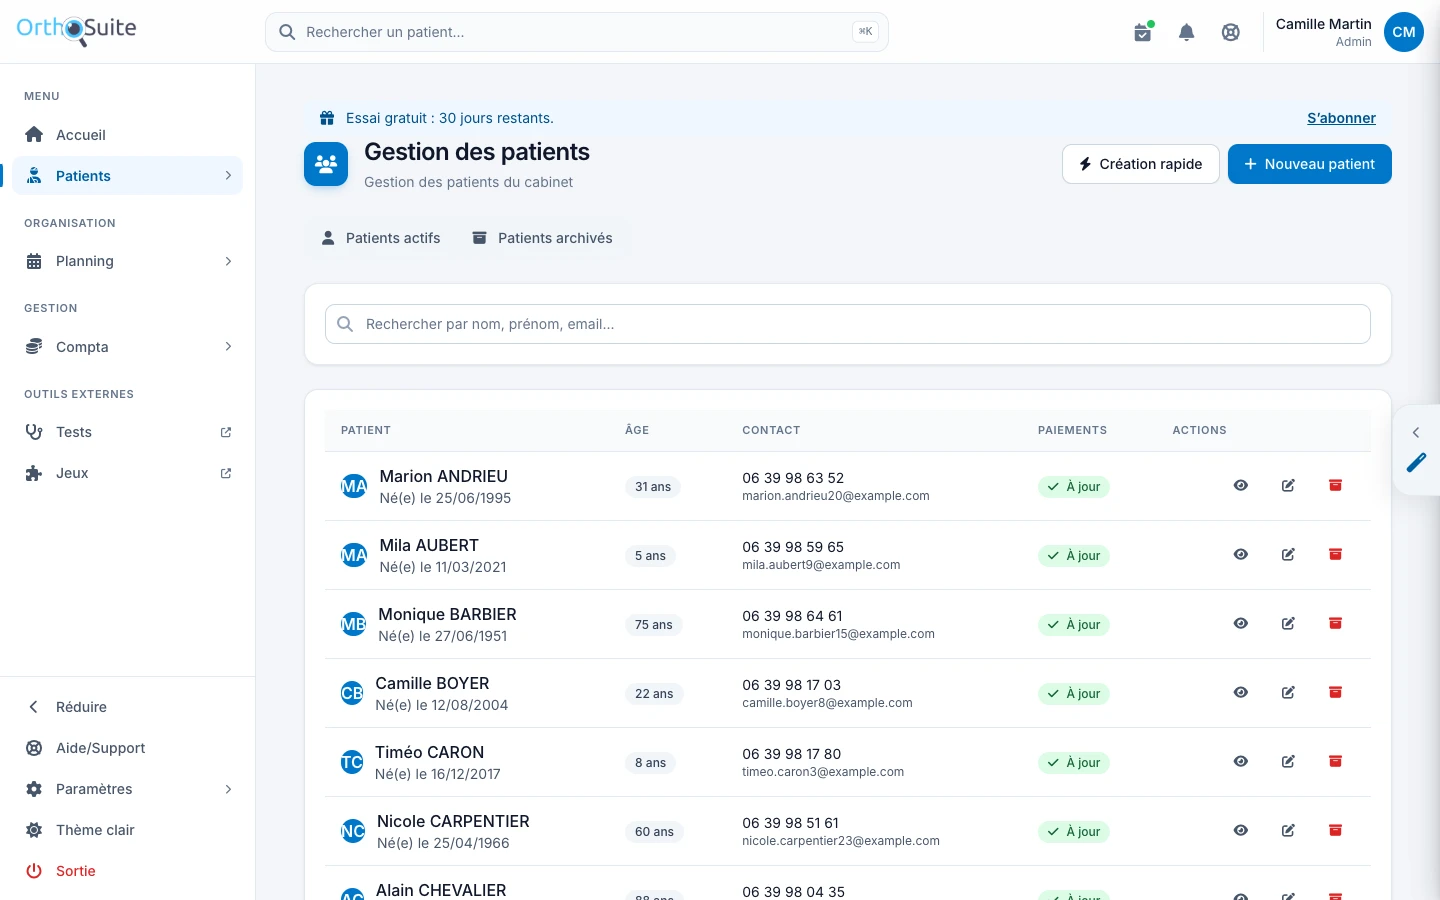Image resolution: width=1440 pixels, height=900 pixels.
Task: Archive Nicole CARPENTIER's record
Action: tap(1335, 831)
